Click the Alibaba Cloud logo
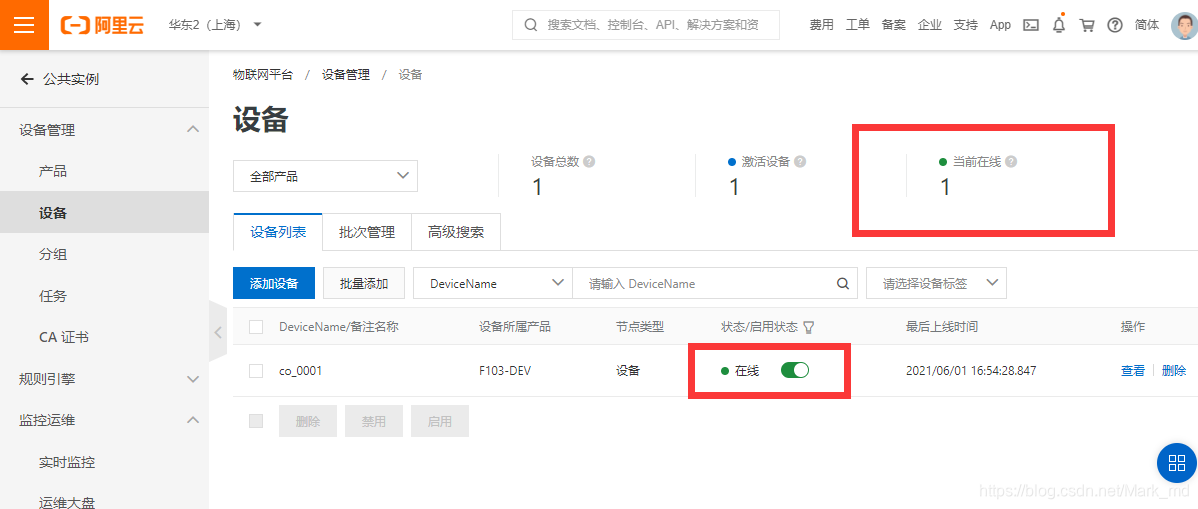Viewport: 1198px width, 509px height. [x=102, y=24]
